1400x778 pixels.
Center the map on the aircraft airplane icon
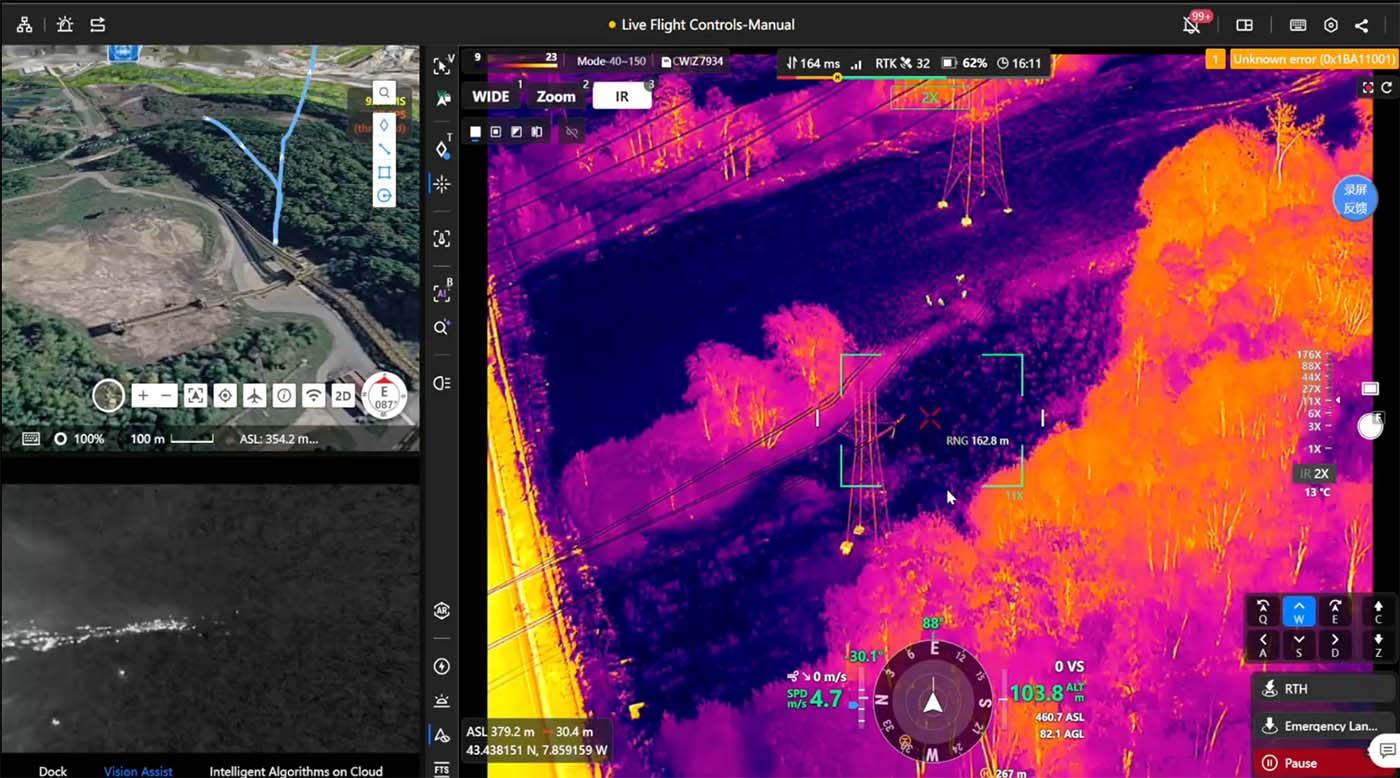click(x=255, y=396)
